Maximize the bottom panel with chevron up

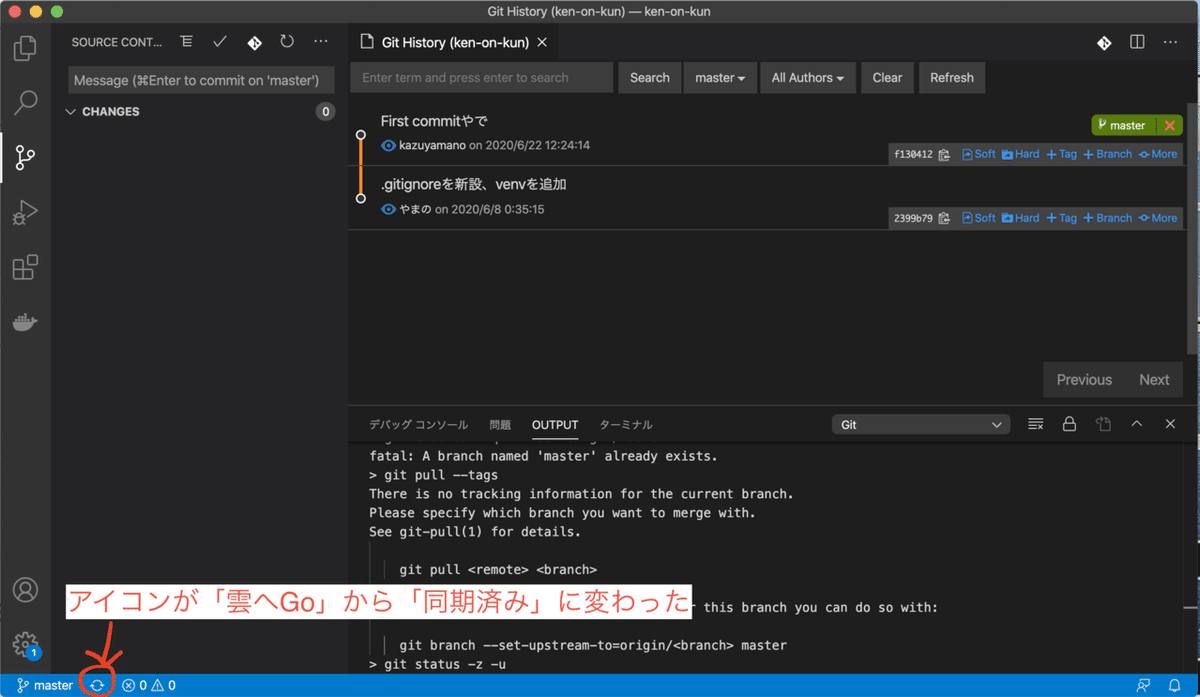(x=1136, y=424)
